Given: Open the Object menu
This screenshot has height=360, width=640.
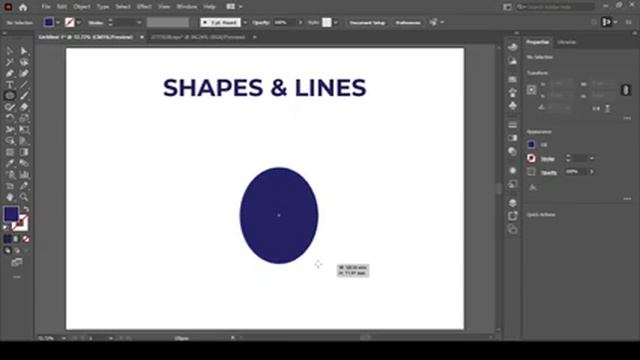Looking at the screenshot, I should (x=82, y=7).
